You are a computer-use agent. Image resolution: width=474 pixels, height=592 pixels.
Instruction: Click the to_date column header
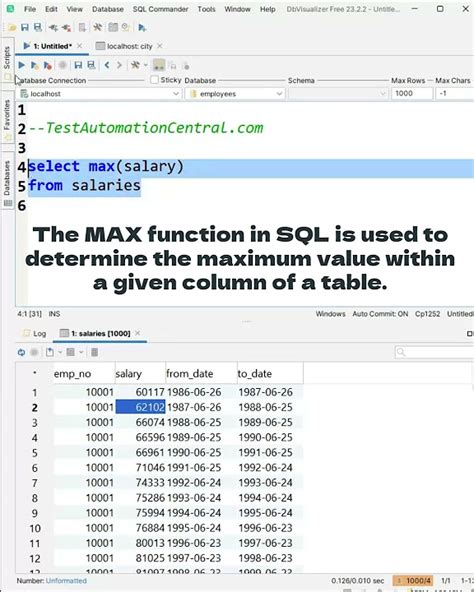[270, 373]
